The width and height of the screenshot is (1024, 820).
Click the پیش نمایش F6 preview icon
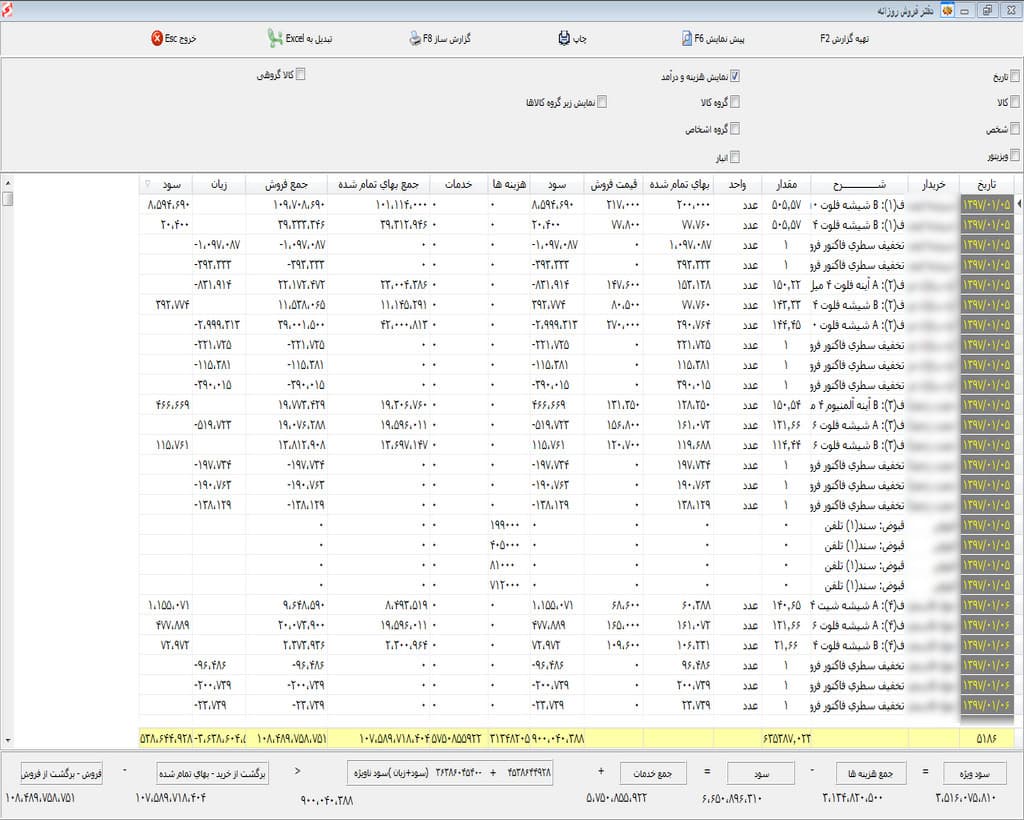pos(686,39)
